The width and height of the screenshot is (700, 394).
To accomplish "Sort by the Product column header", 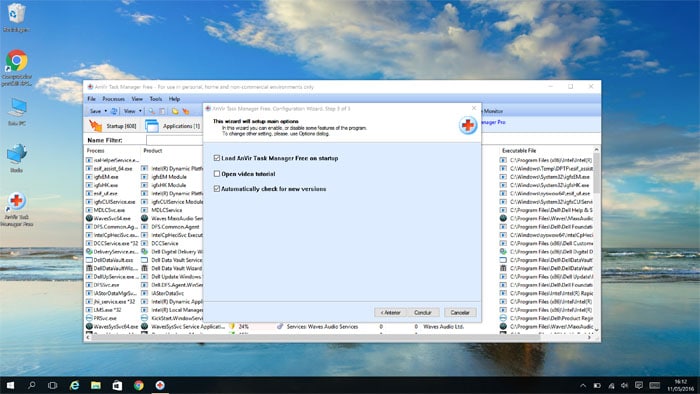I will [x=172, y=151].
